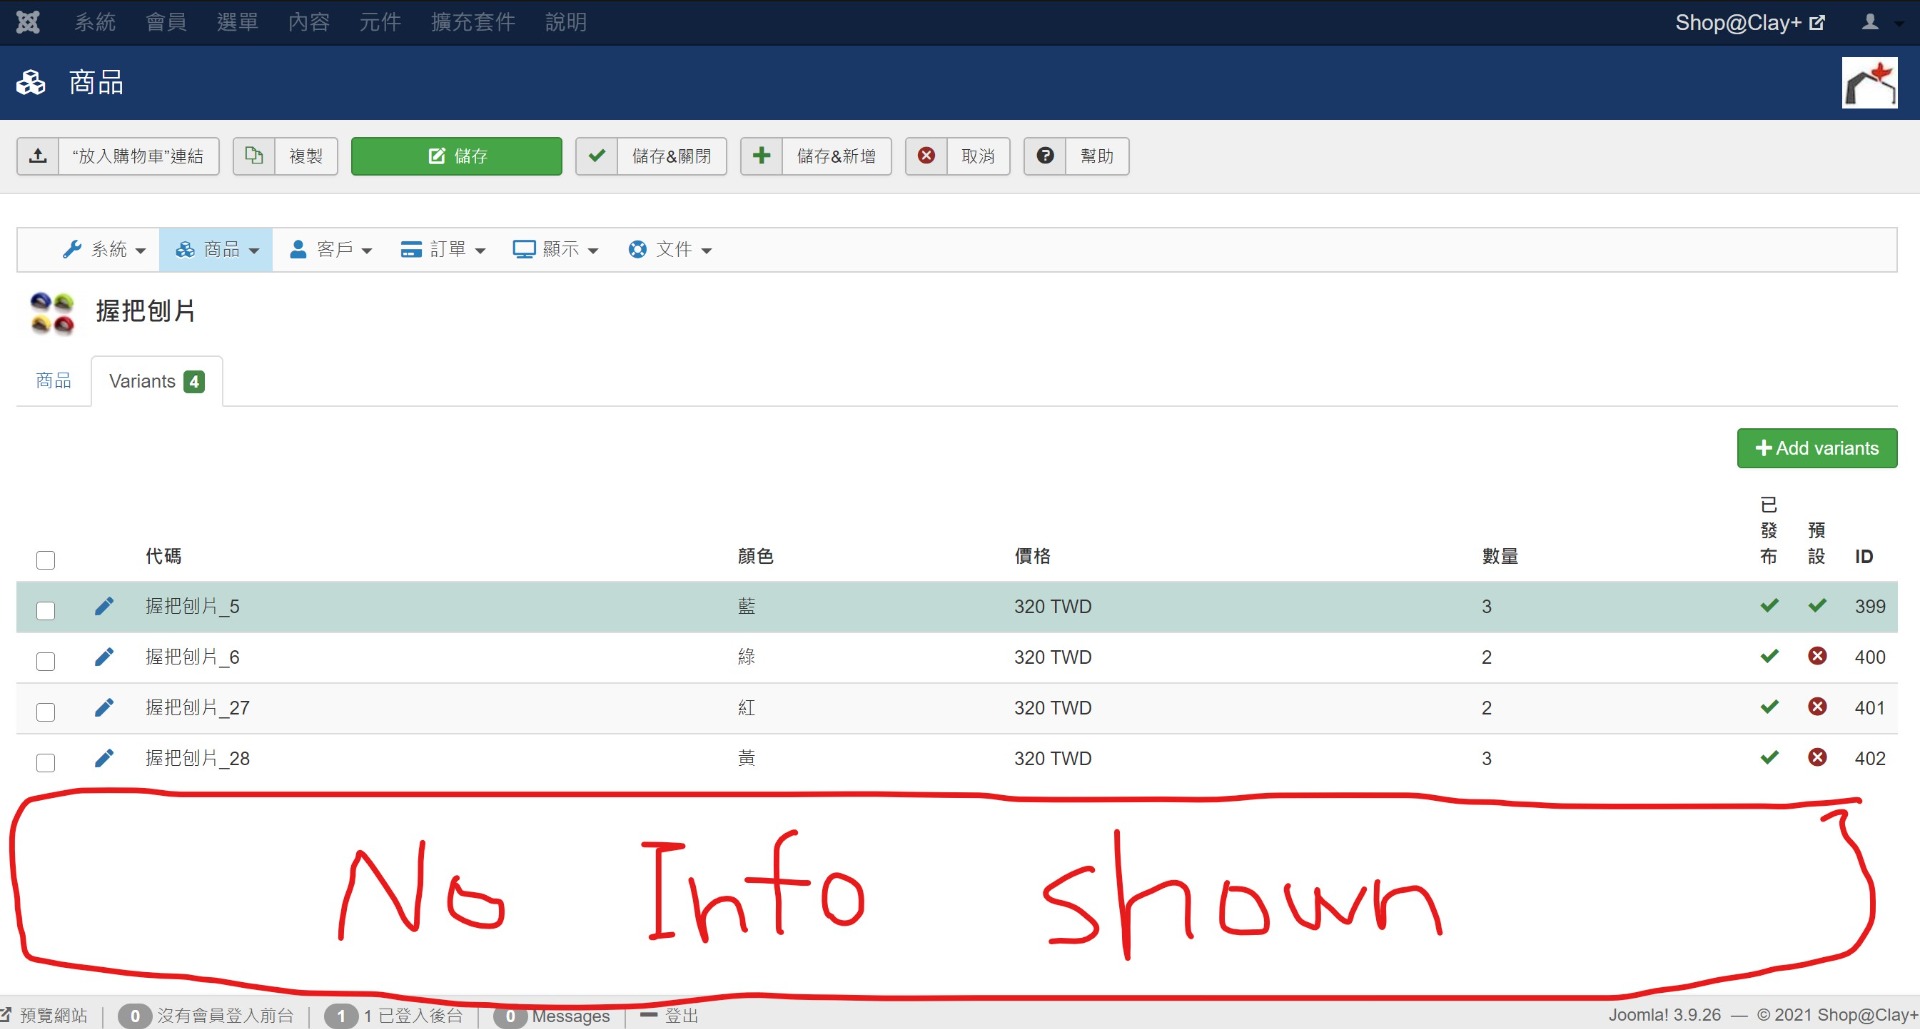
Task: Switch to the 商品 tab
Action: 54,381
